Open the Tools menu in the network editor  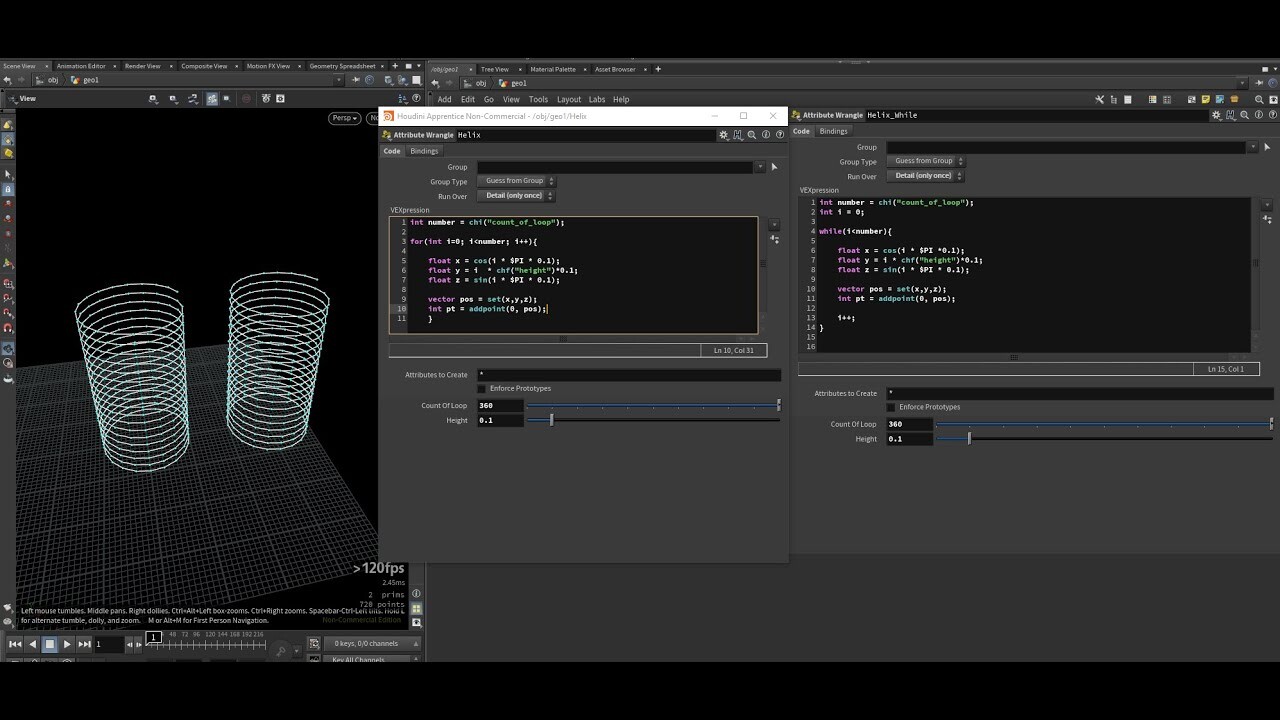pyautogui.click(x=539, y=99)
